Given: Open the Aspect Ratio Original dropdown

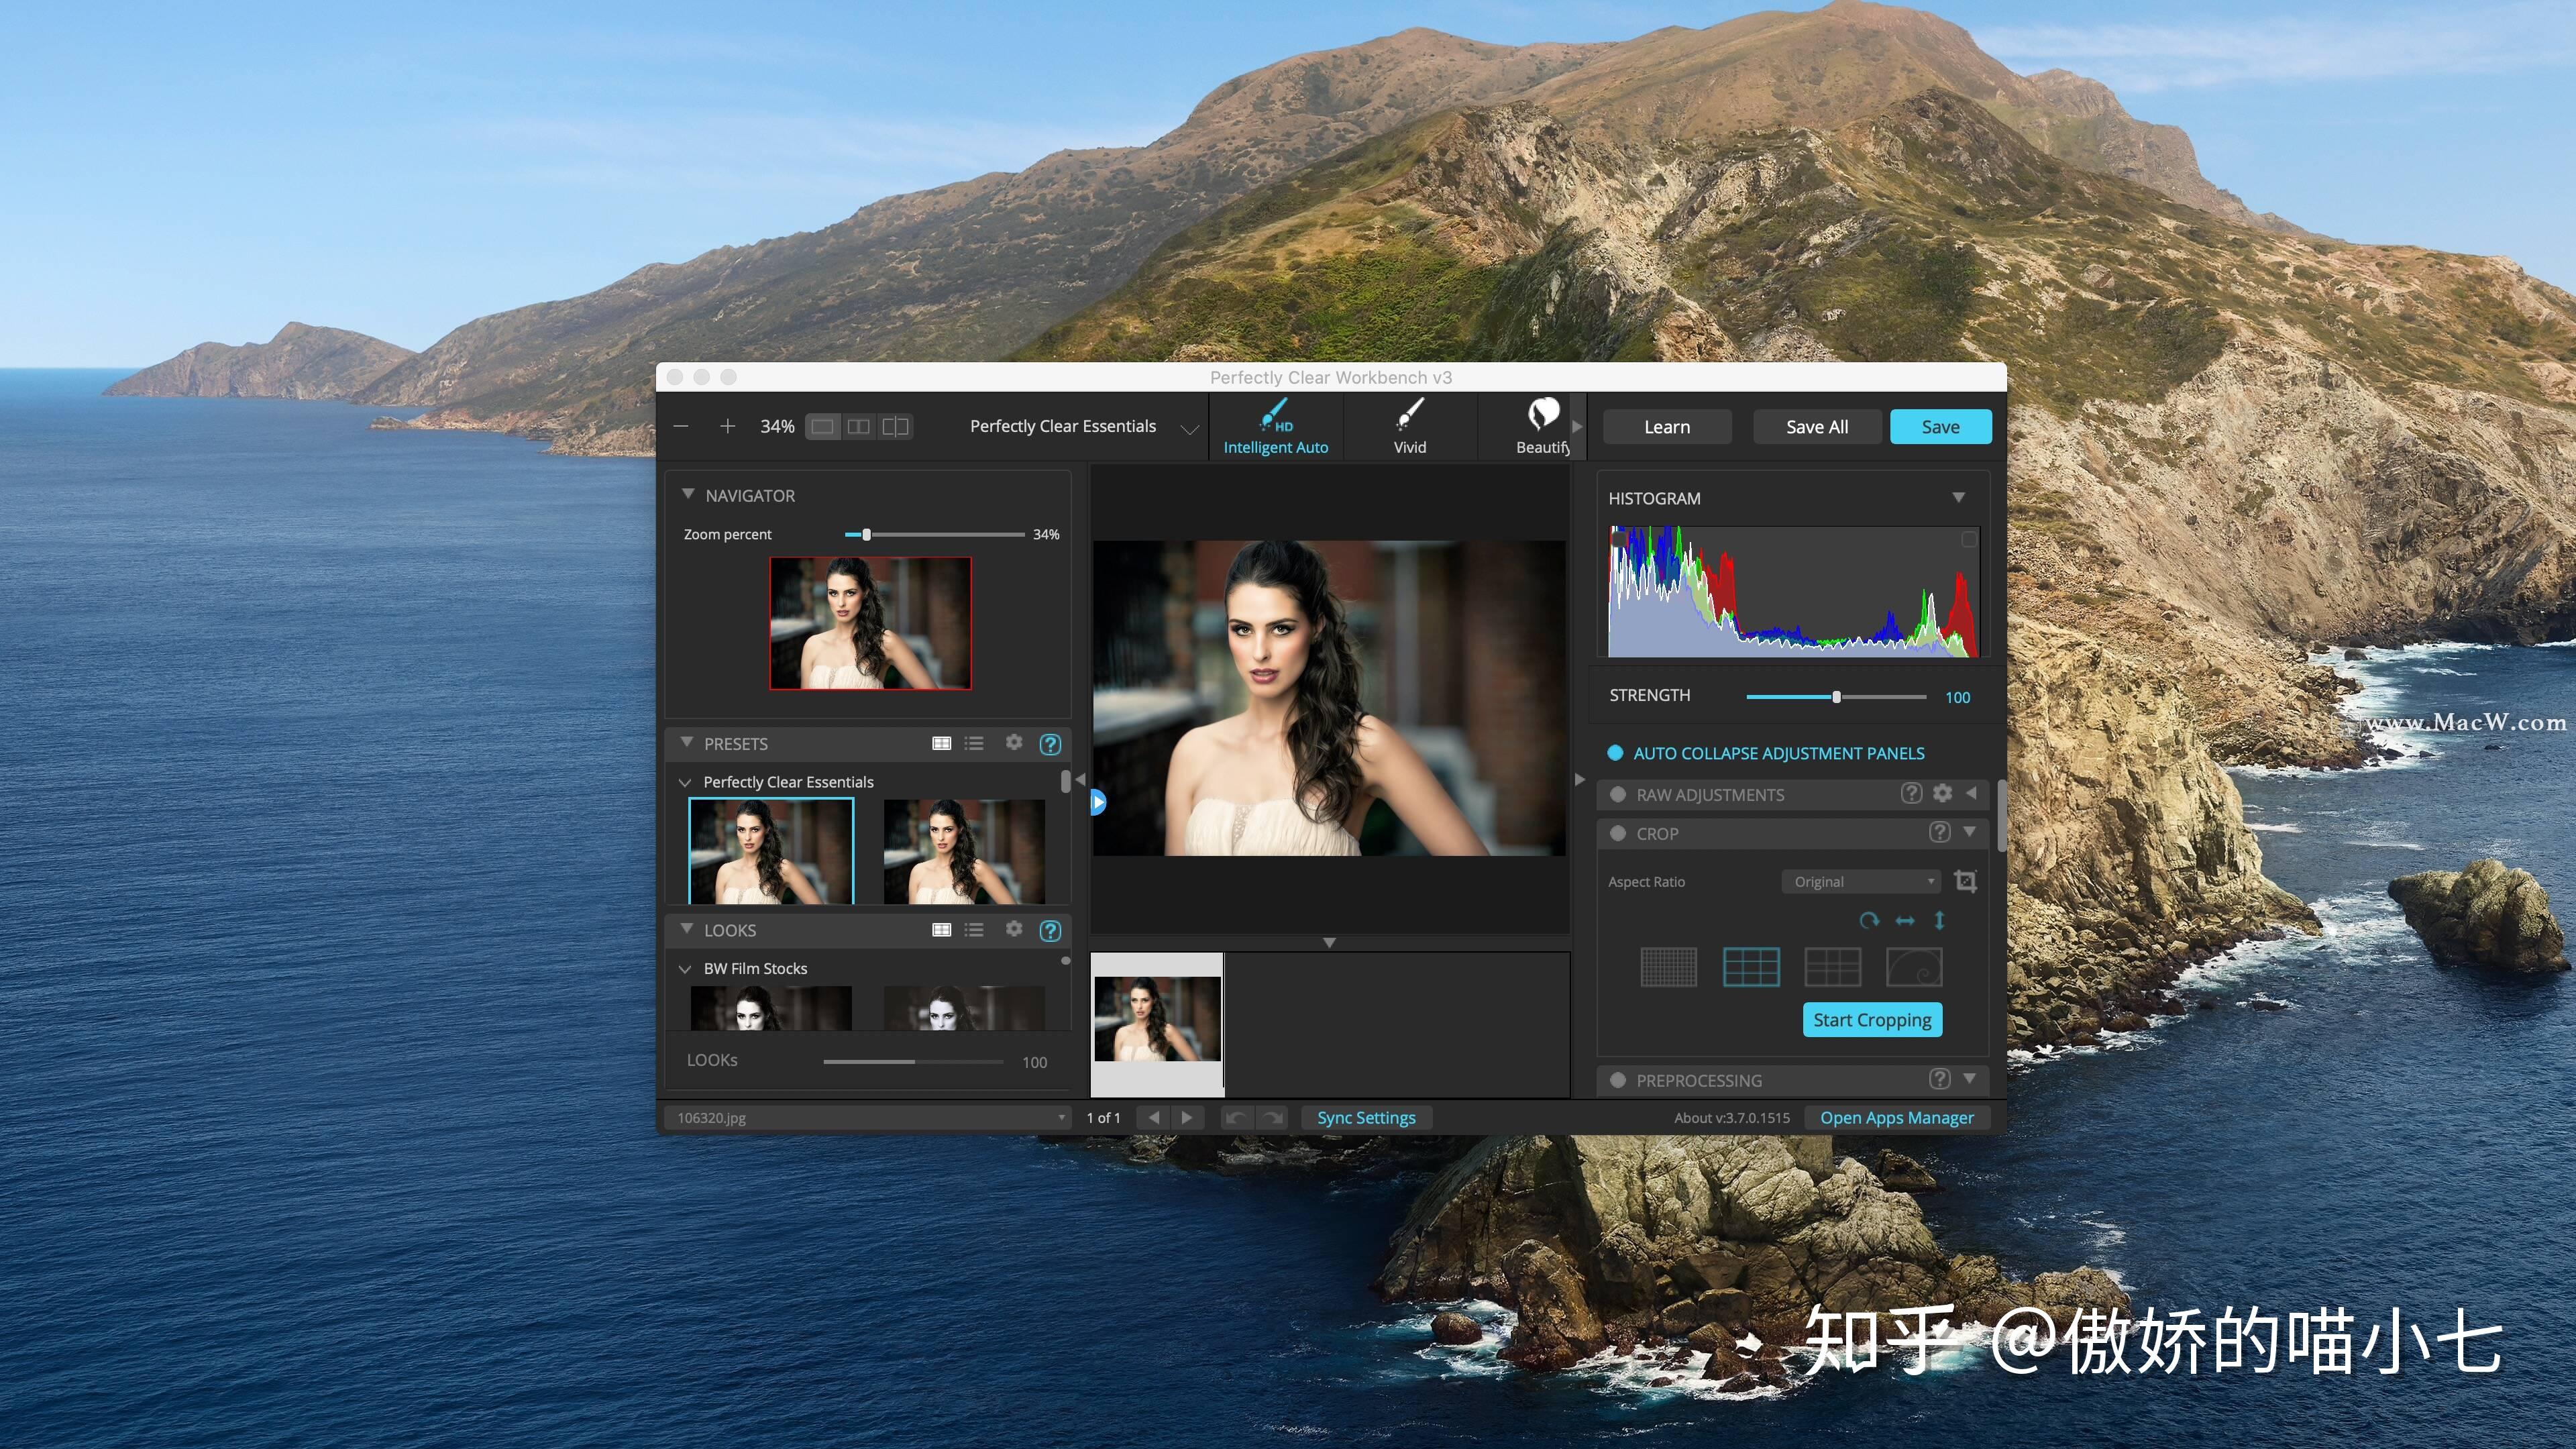Looking at the screenshot, I should click(x=1862, y=882).
